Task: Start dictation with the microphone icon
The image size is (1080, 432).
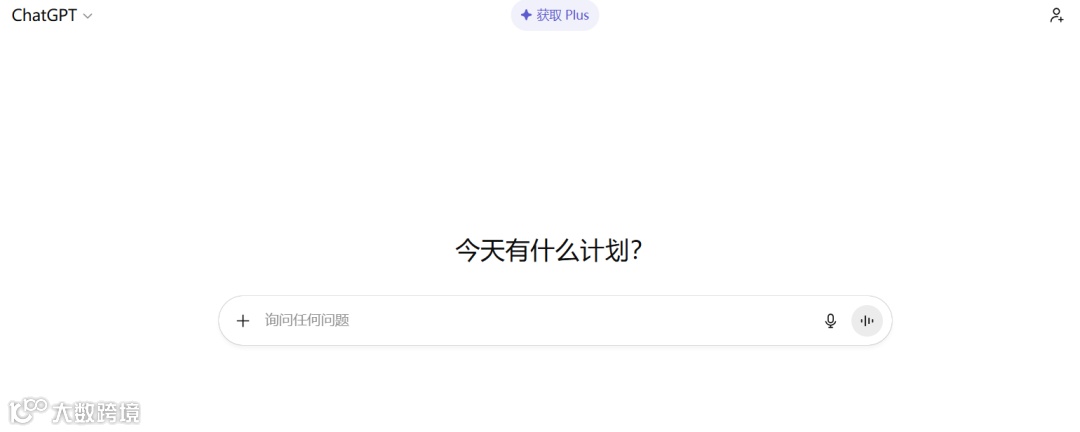Action: pyautogui.click(x=831, y=320)
